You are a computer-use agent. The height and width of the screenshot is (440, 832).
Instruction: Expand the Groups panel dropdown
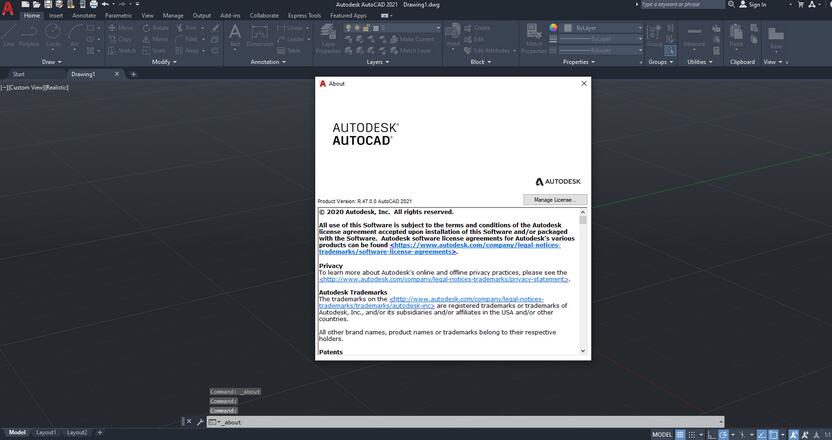(661, 62)
